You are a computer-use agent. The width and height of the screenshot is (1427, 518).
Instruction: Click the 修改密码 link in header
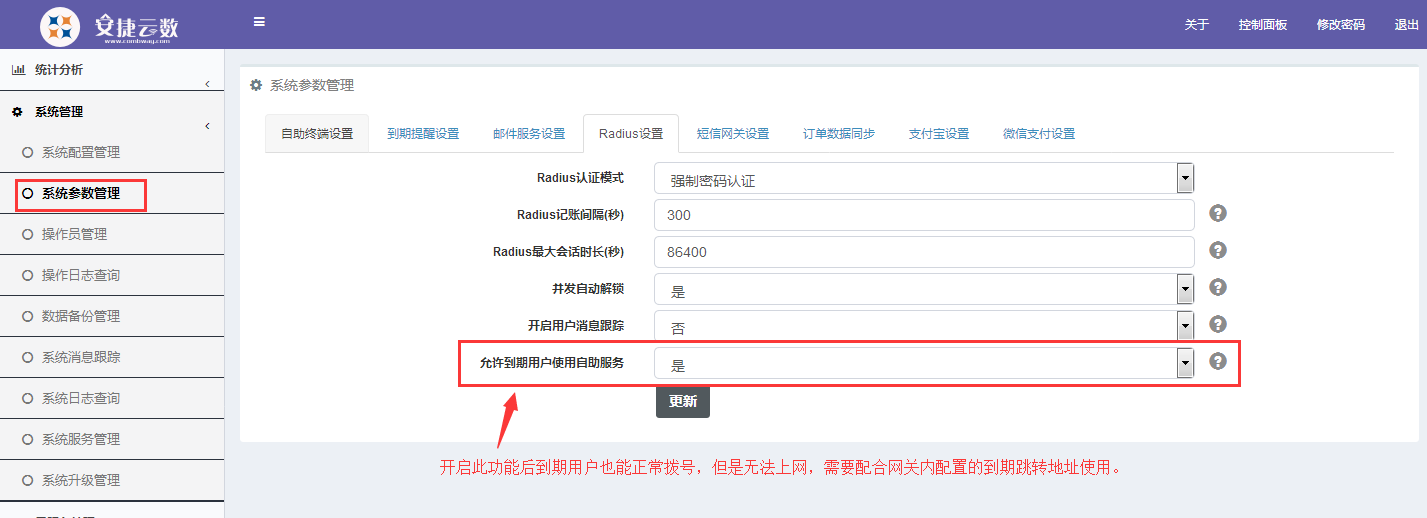point(1340,25)
